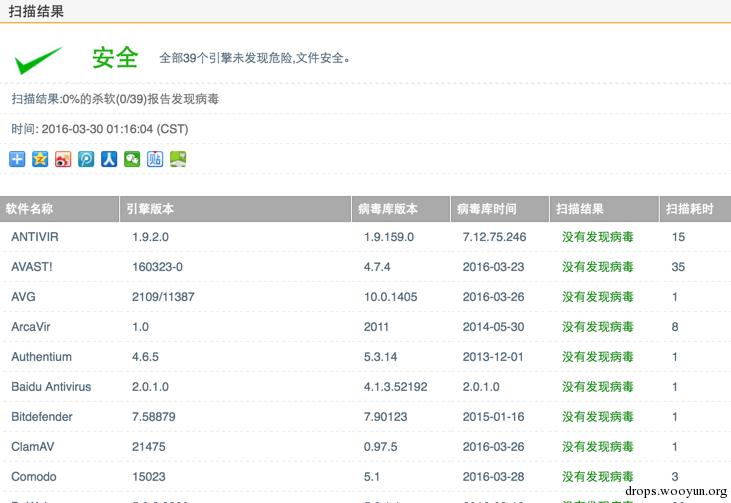Click the Baidu Tieba share icon
The image size is (731, 503).
(x=155, y=159)
